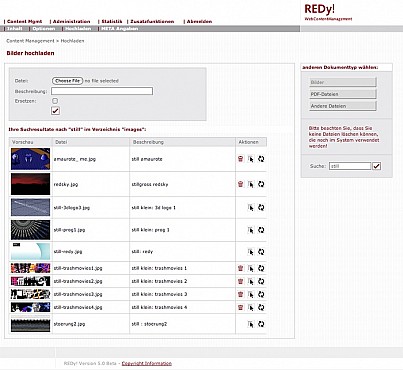
Task: Click the refresh arrows icon for amaurote_mo.jpg
Action: (x=261, y=159)
